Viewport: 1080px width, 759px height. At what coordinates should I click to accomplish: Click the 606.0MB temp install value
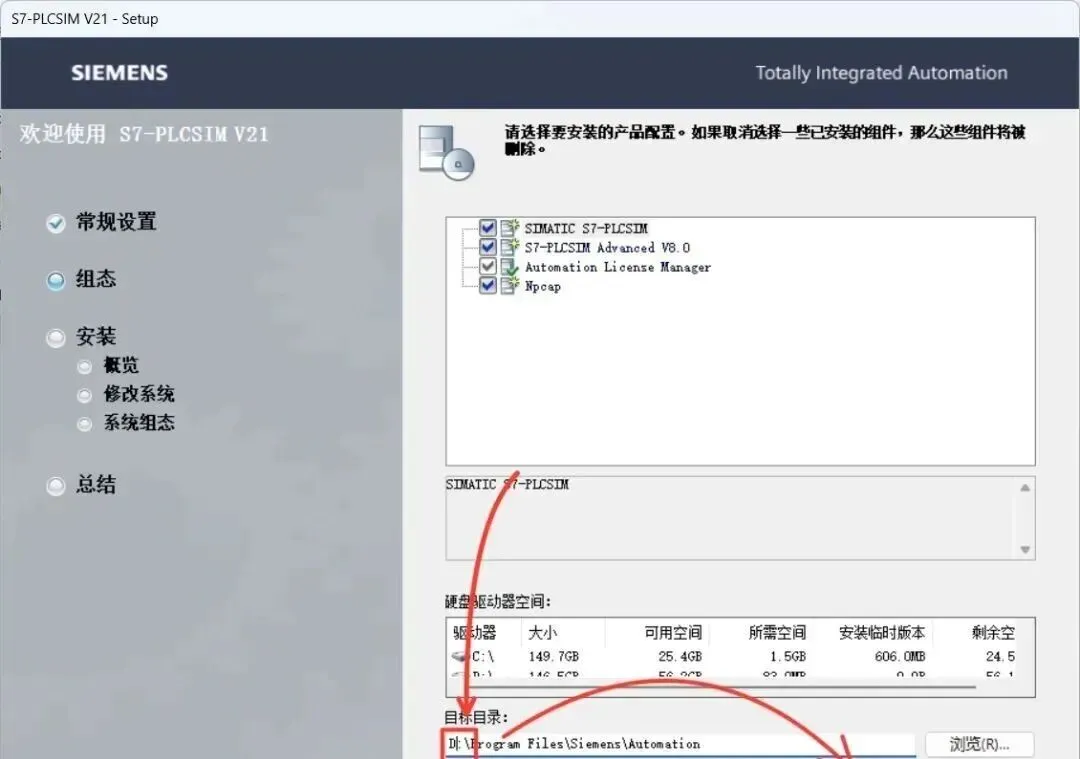(x=900, y=656)
